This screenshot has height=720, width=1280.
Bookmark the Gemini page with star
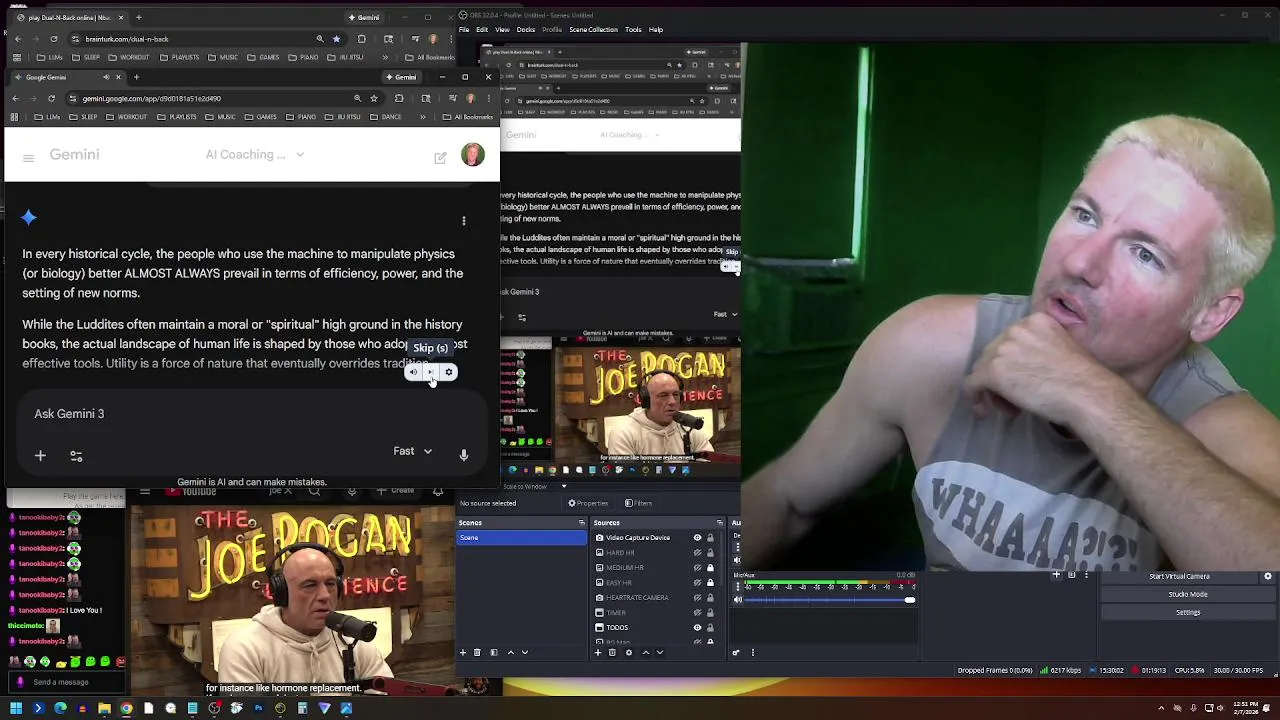pos(374,98)
